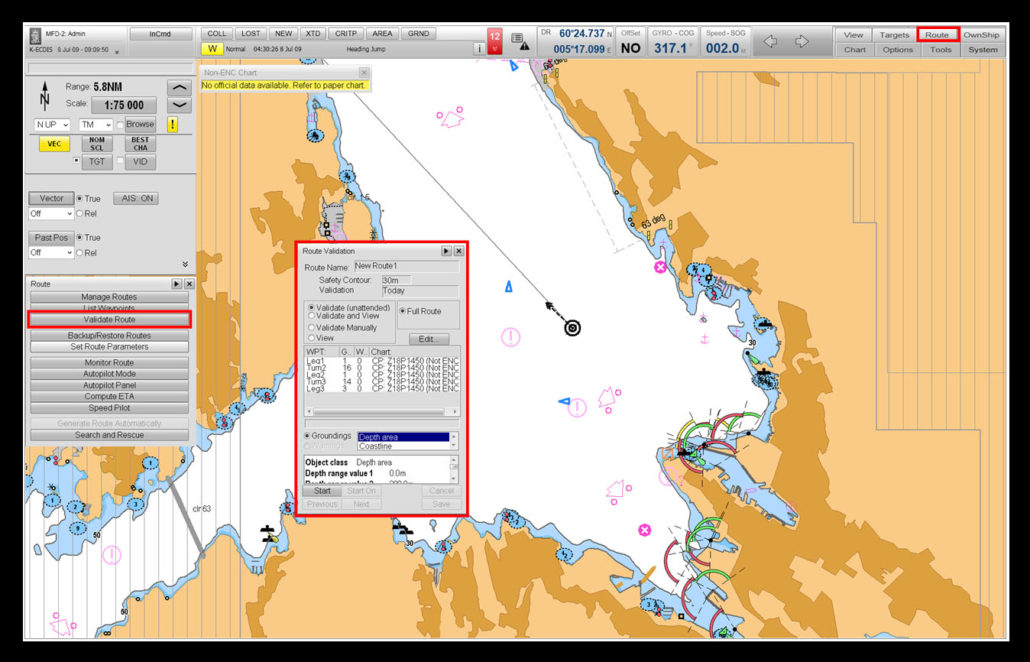
Task: Click the Manage Routes button
Action: (109, 297)
